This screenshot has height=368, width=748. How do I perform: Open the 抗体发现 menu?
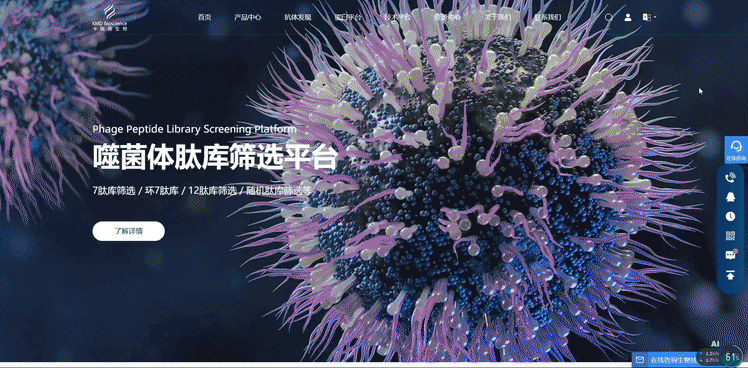point(298,17)
